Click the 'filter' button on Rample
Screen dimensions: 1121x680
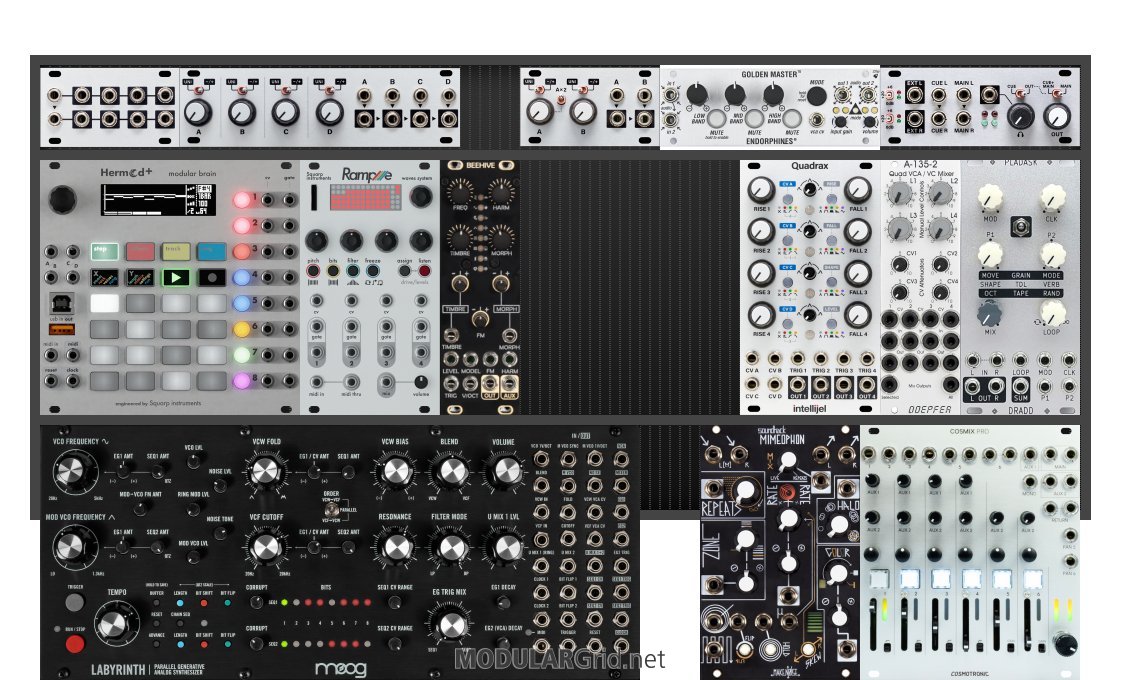pyautogui.click(x=353, y=271)
